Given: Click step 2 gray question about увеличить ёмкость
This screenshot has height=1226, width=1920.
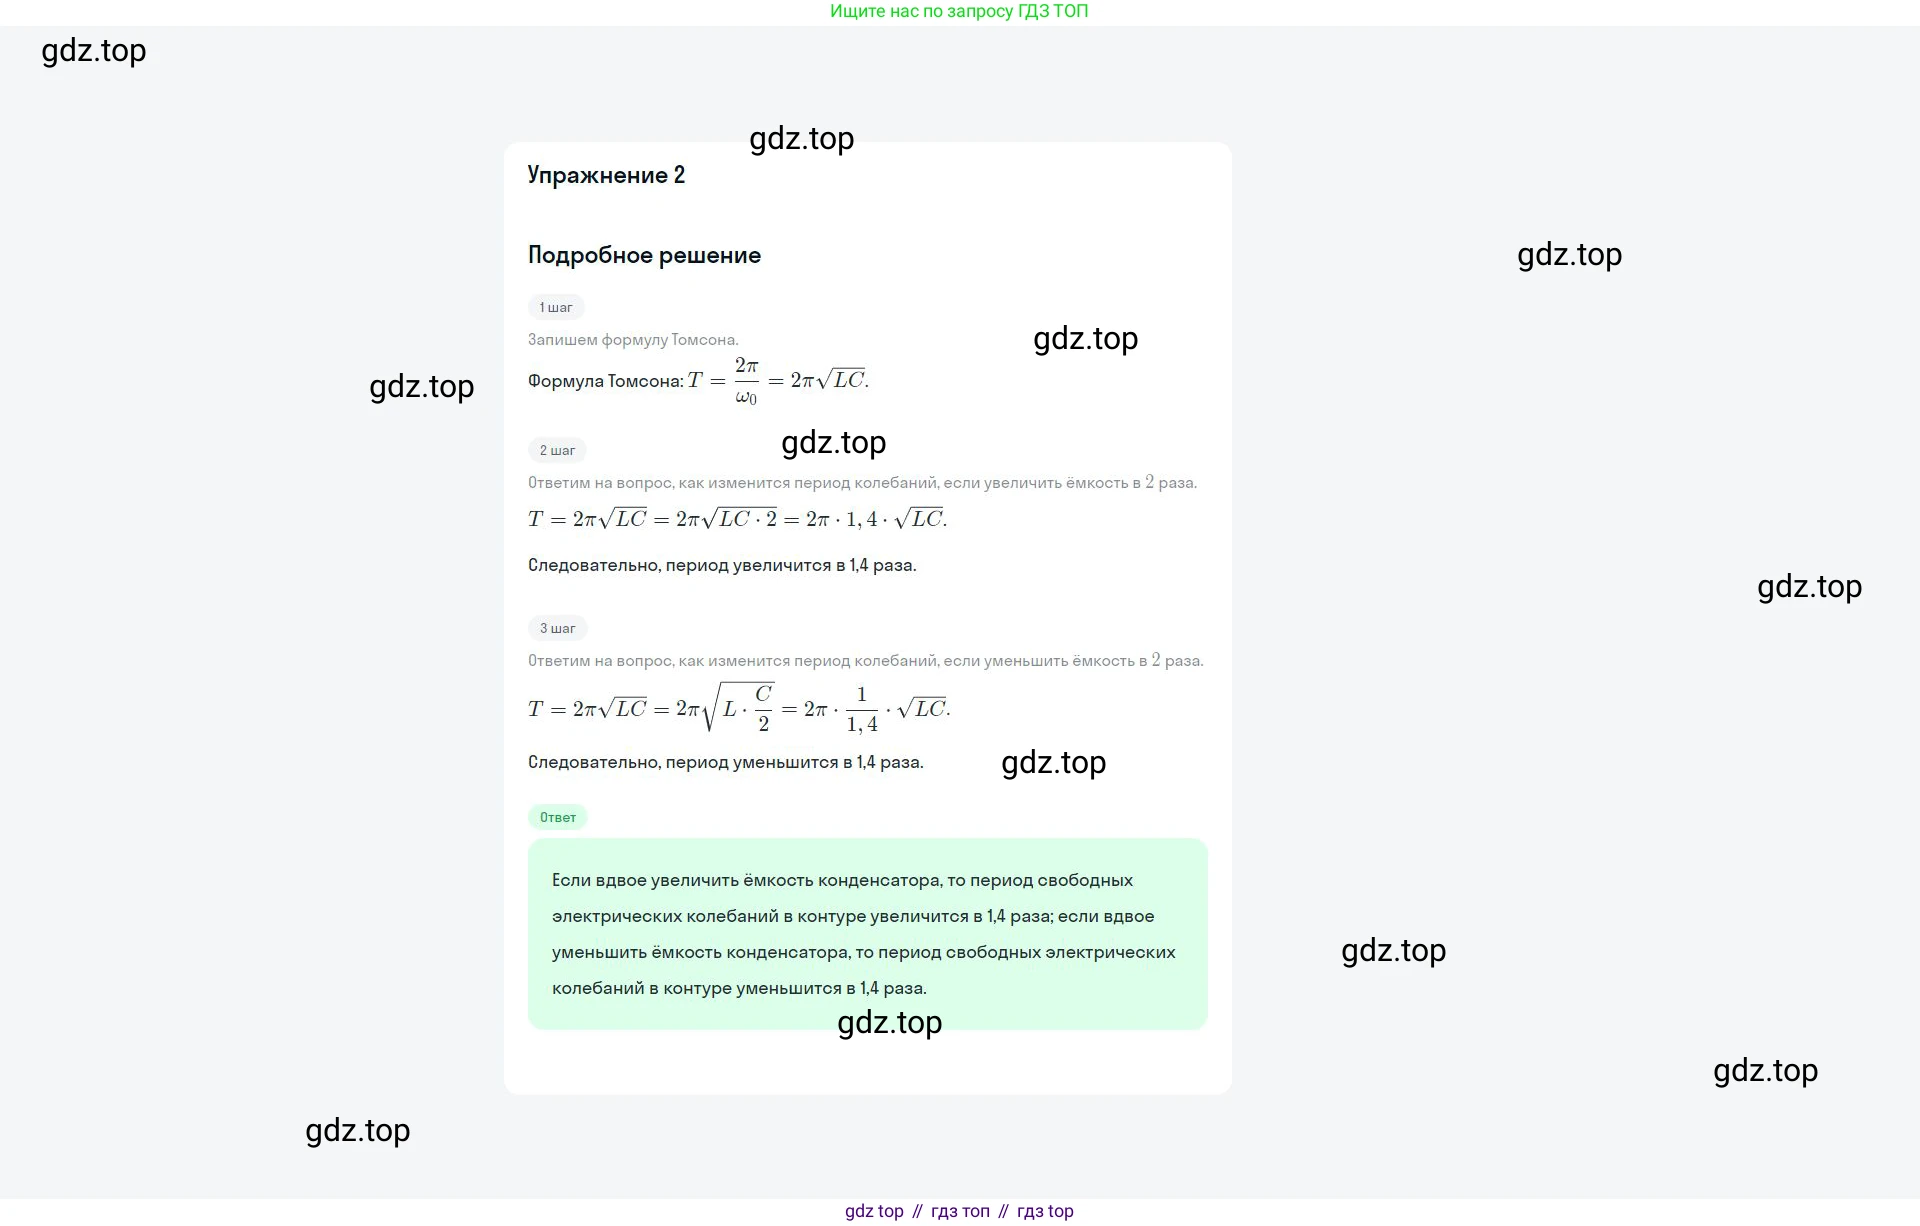Looking at the screenshot, I should point(862,483).
